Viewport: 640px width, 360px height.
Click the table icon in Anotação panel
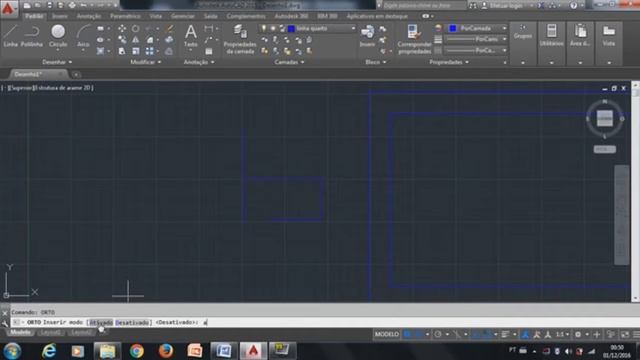pyautogui.click(x=209, y=51)
